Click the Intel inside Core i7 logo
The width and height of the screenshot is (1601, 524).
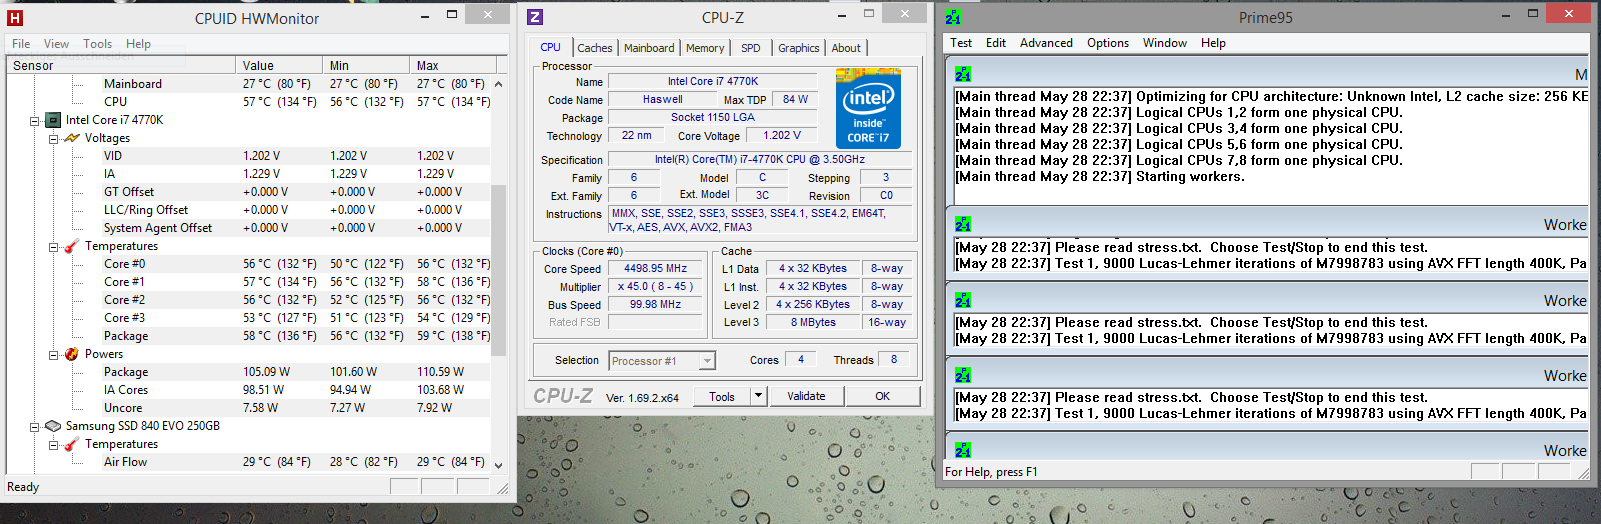(x=868, y=108)
